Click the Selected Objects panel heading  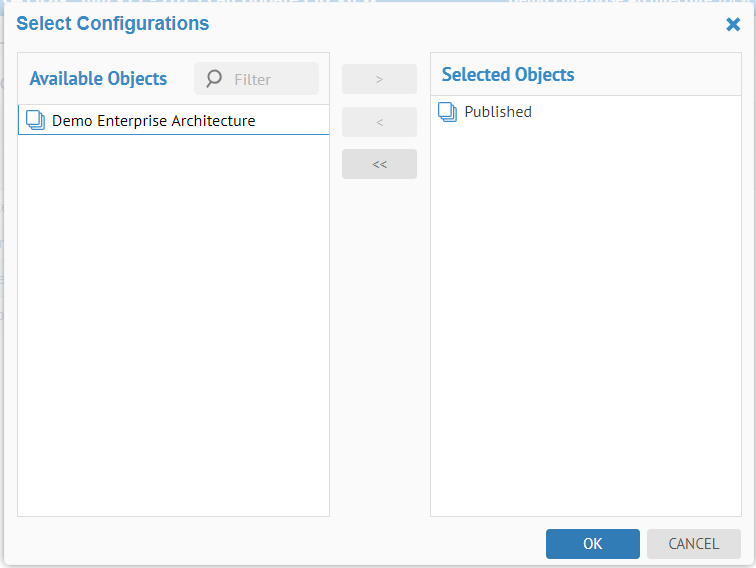[508, 75]
